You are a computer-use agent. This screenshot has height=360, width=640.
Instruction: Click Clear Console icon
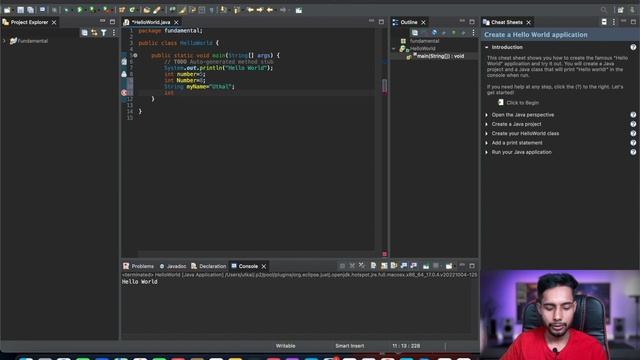373,266
